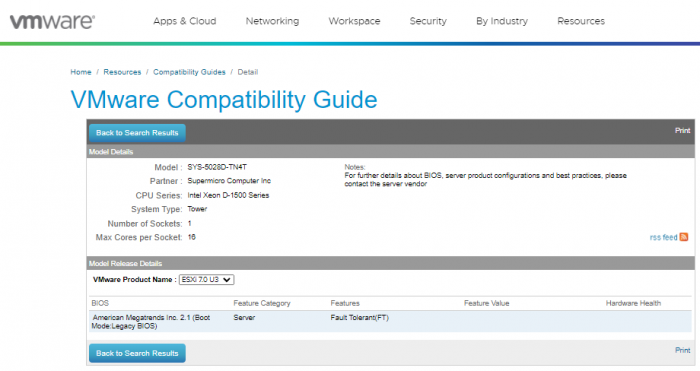Select the Number of Sockets value 1
This screenshot has height=371, width=700.
click(190, 223)
